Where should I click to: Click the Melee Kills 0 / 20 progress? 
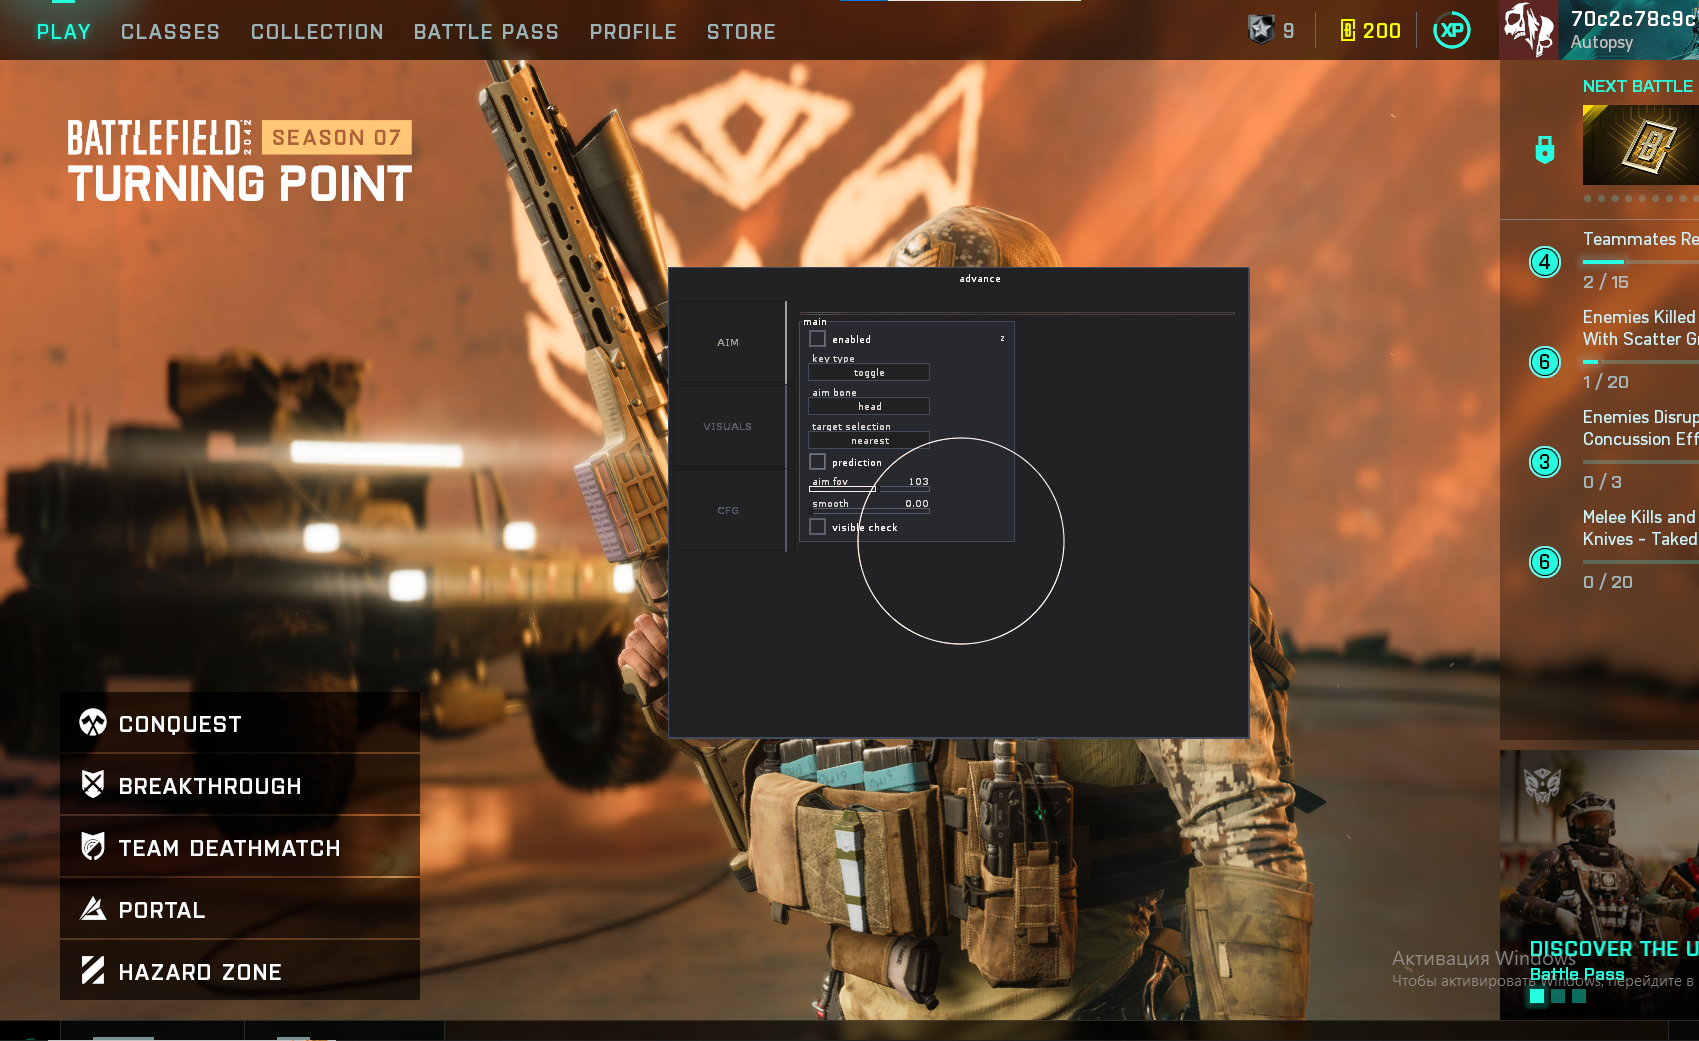point(1607,582)
